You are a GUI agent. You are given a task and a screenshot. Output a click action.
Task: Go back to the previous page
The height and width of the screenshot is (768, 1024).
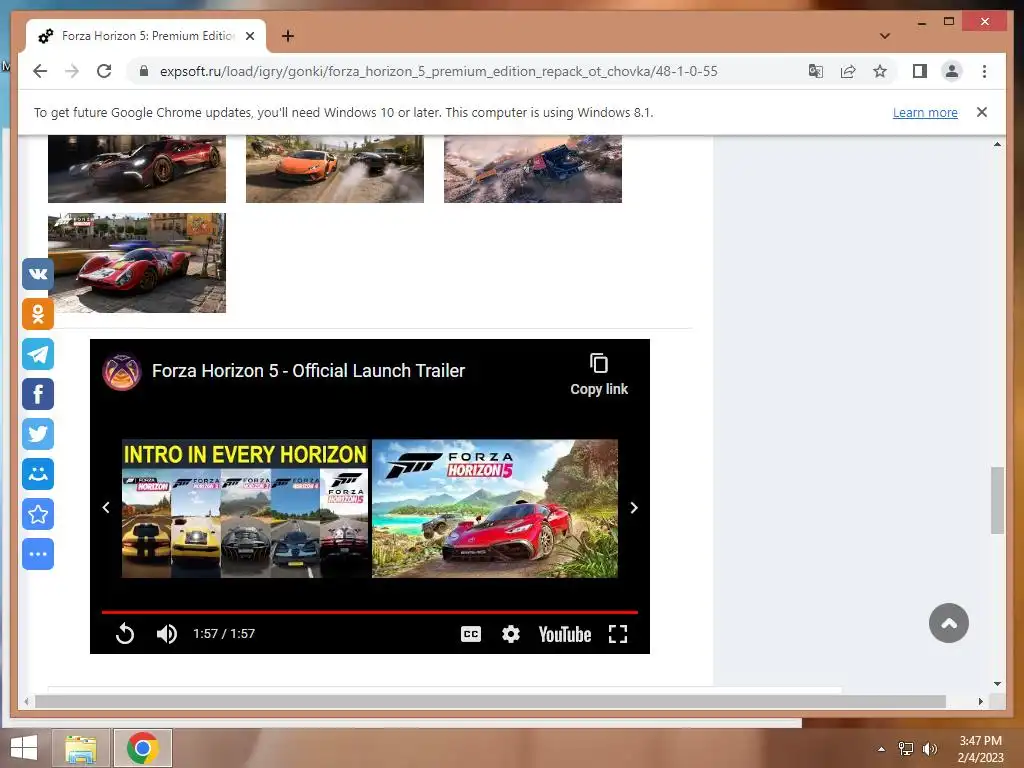click(x=40, y=71)
